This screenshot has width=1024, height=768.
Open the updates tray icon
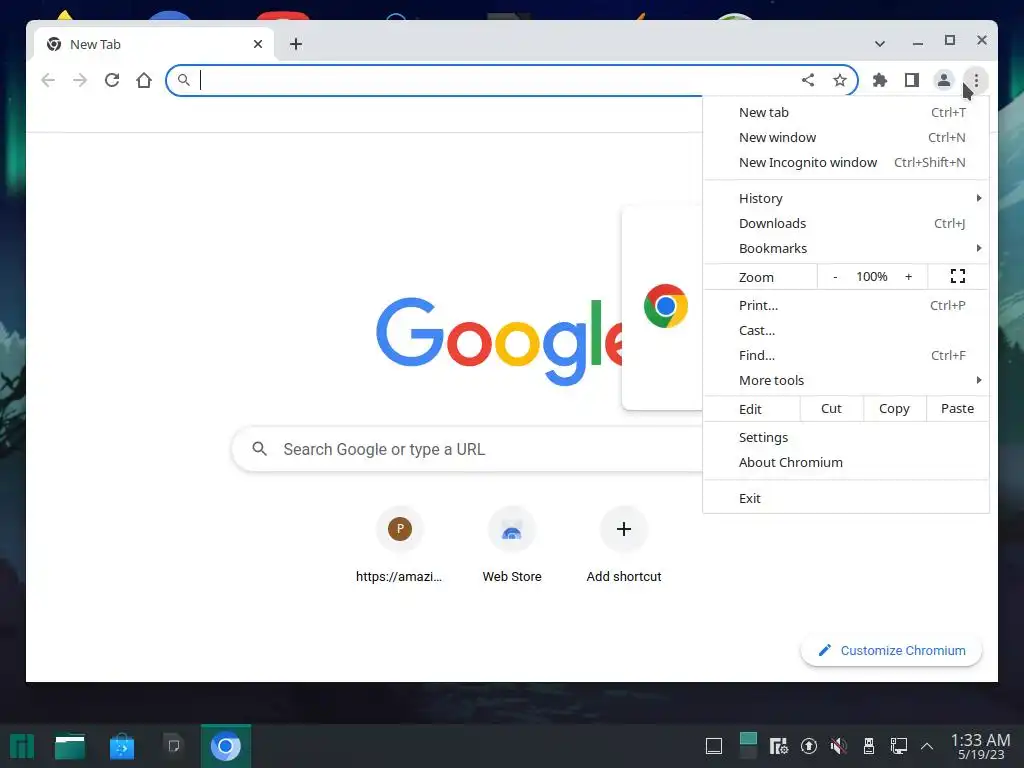coord(808,746)
